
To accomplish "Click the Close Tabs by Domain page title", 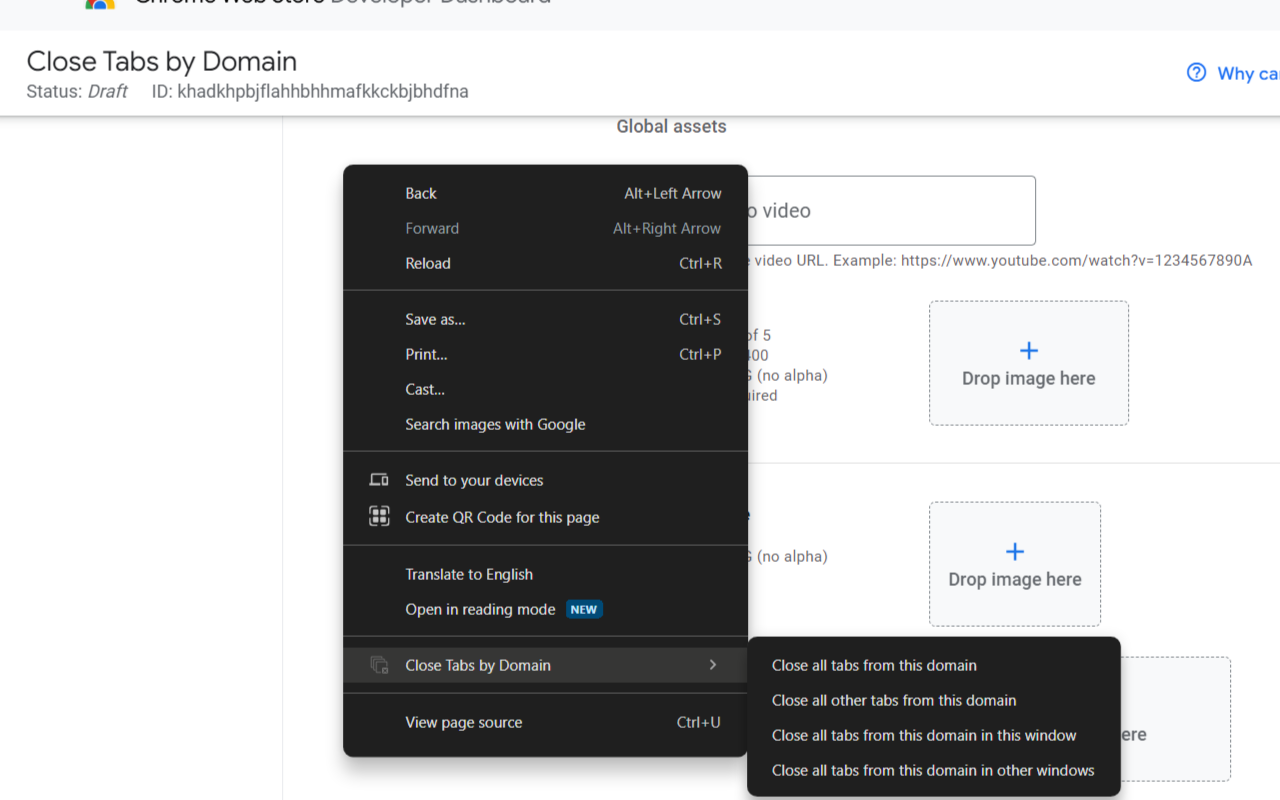I will tap(162, 61).
